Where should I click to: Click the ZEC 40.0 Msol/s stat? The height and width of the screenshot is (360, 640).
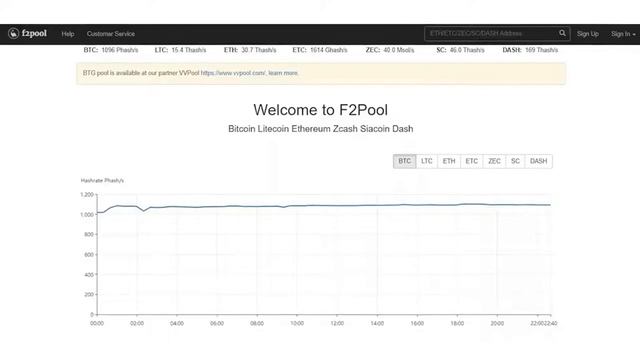390,50
